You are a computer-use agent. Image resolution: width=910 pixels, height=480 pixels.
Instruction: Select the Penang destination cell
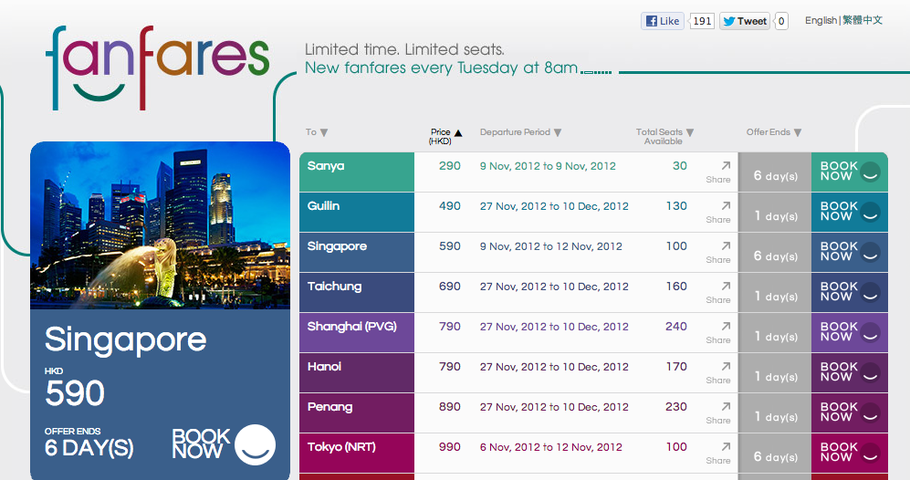point(357,413)
